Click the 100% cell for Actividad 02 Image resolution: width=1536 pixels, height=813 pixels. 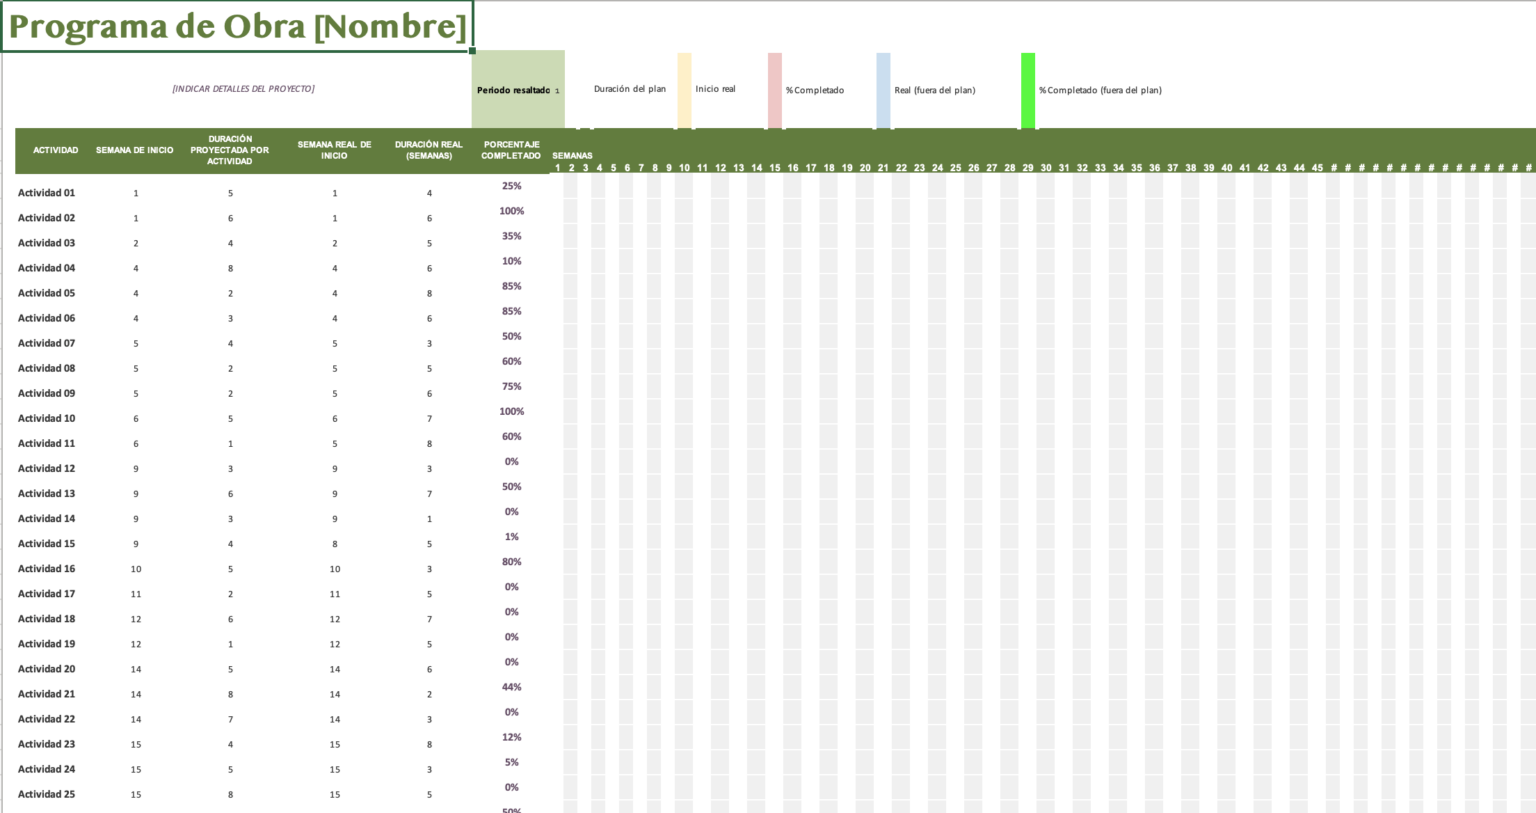[511, 211]
